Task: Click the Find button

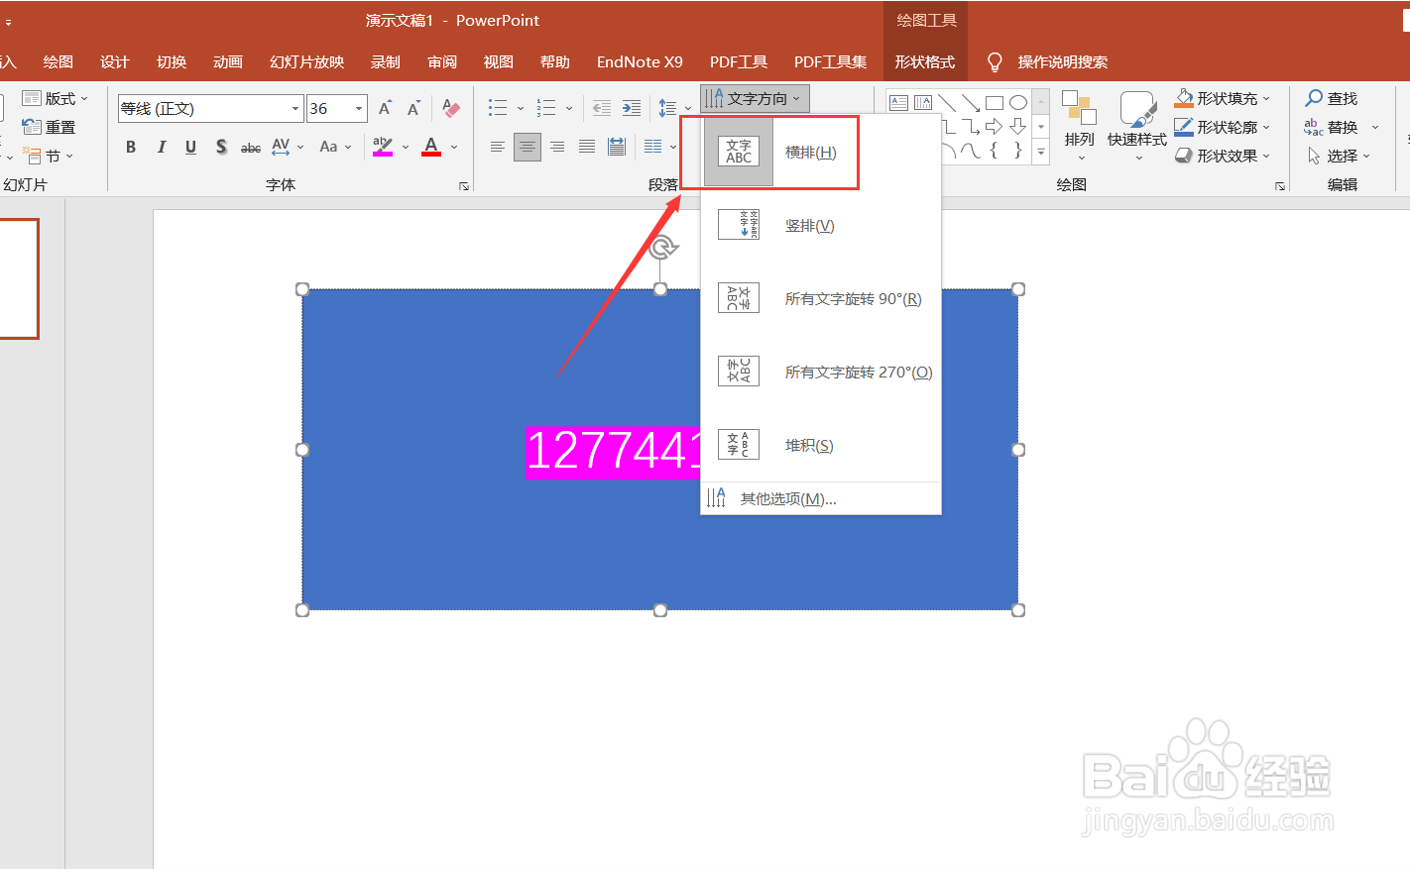Action: click(1331, 98)
